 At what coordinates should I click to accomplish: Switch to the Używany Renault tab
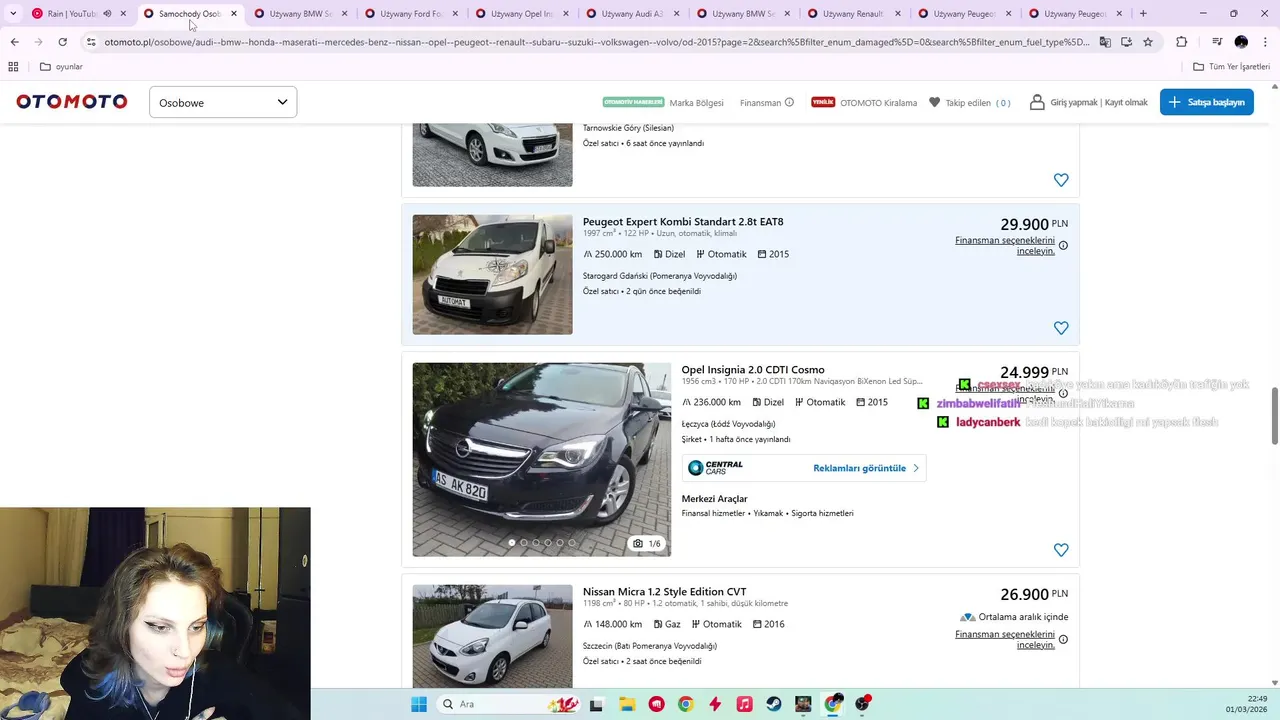coord(853,14)
